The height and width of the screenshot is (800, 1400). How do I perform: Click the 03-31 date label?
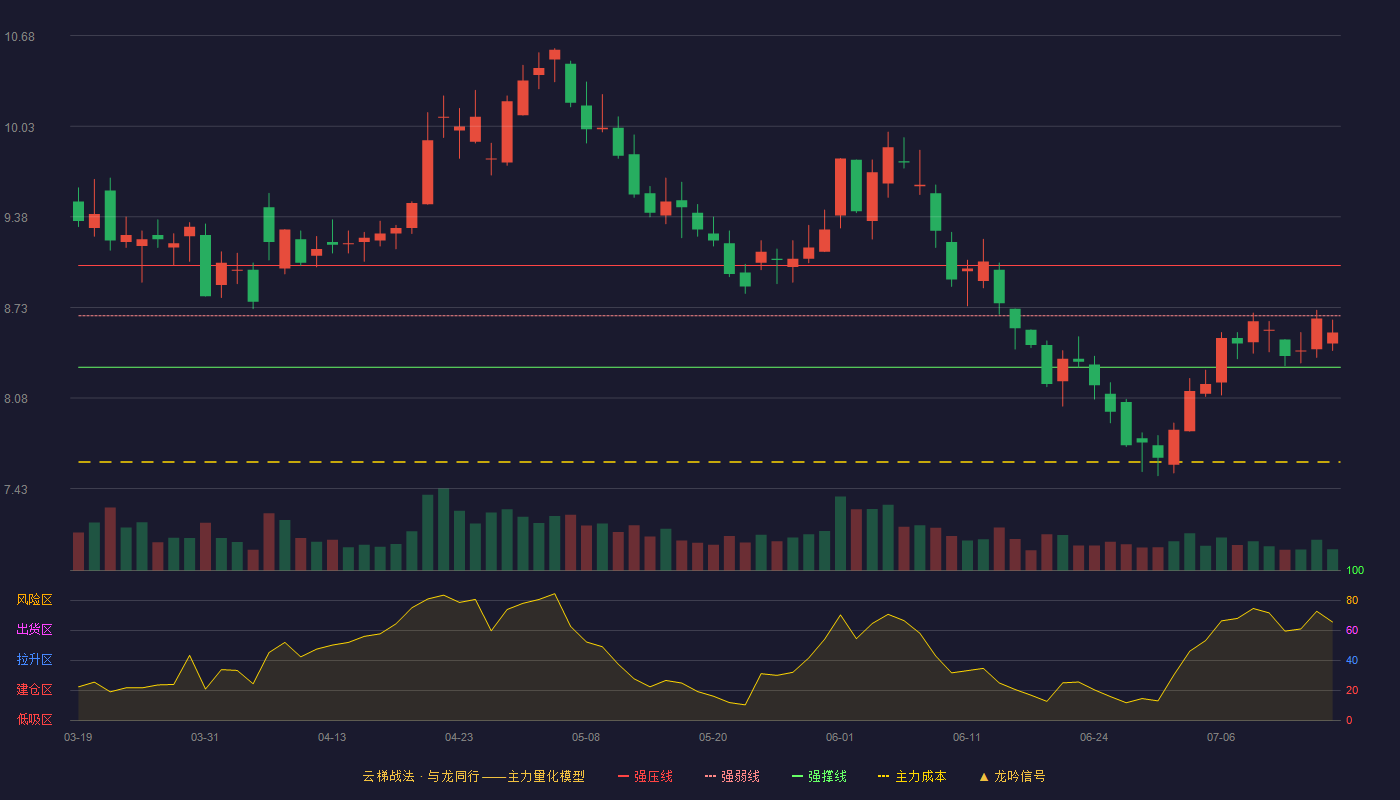click(205, 737)
